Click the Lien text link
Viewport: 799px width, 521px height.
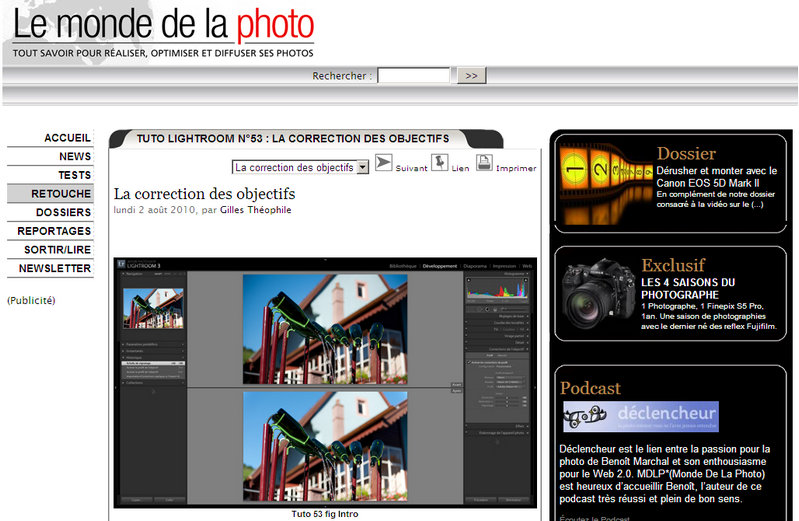point(460,168)
